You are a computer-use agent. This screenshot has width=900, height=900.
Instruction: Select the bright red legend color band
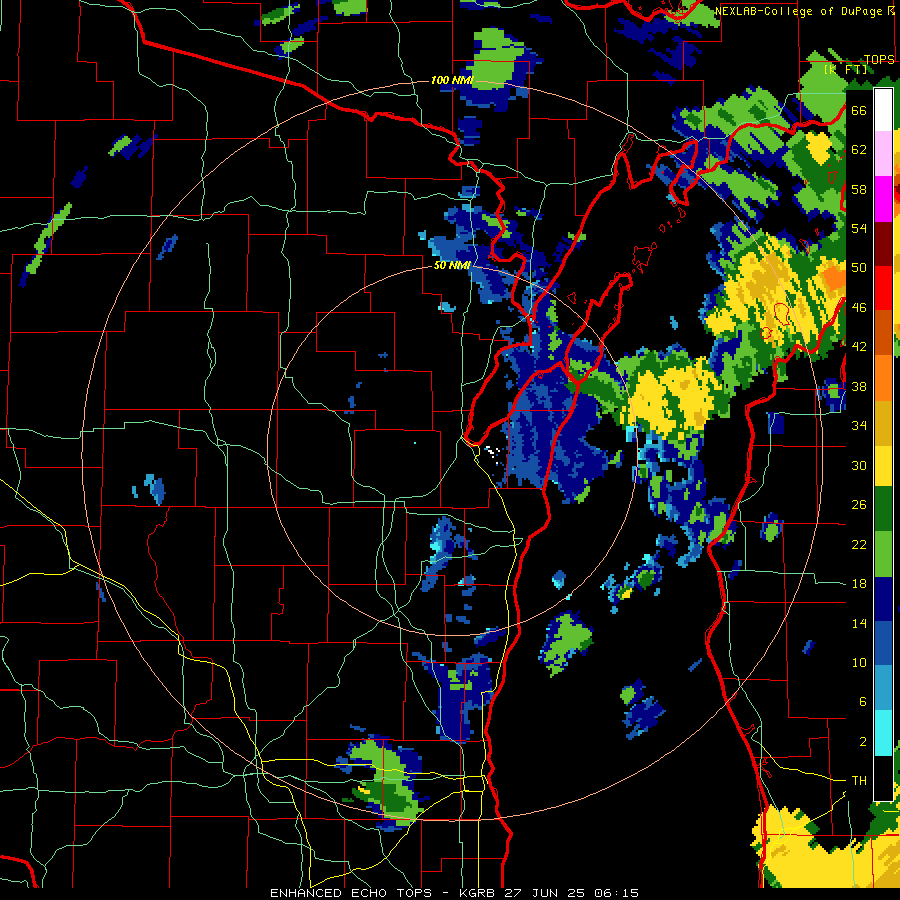click(x=883, y=288)
